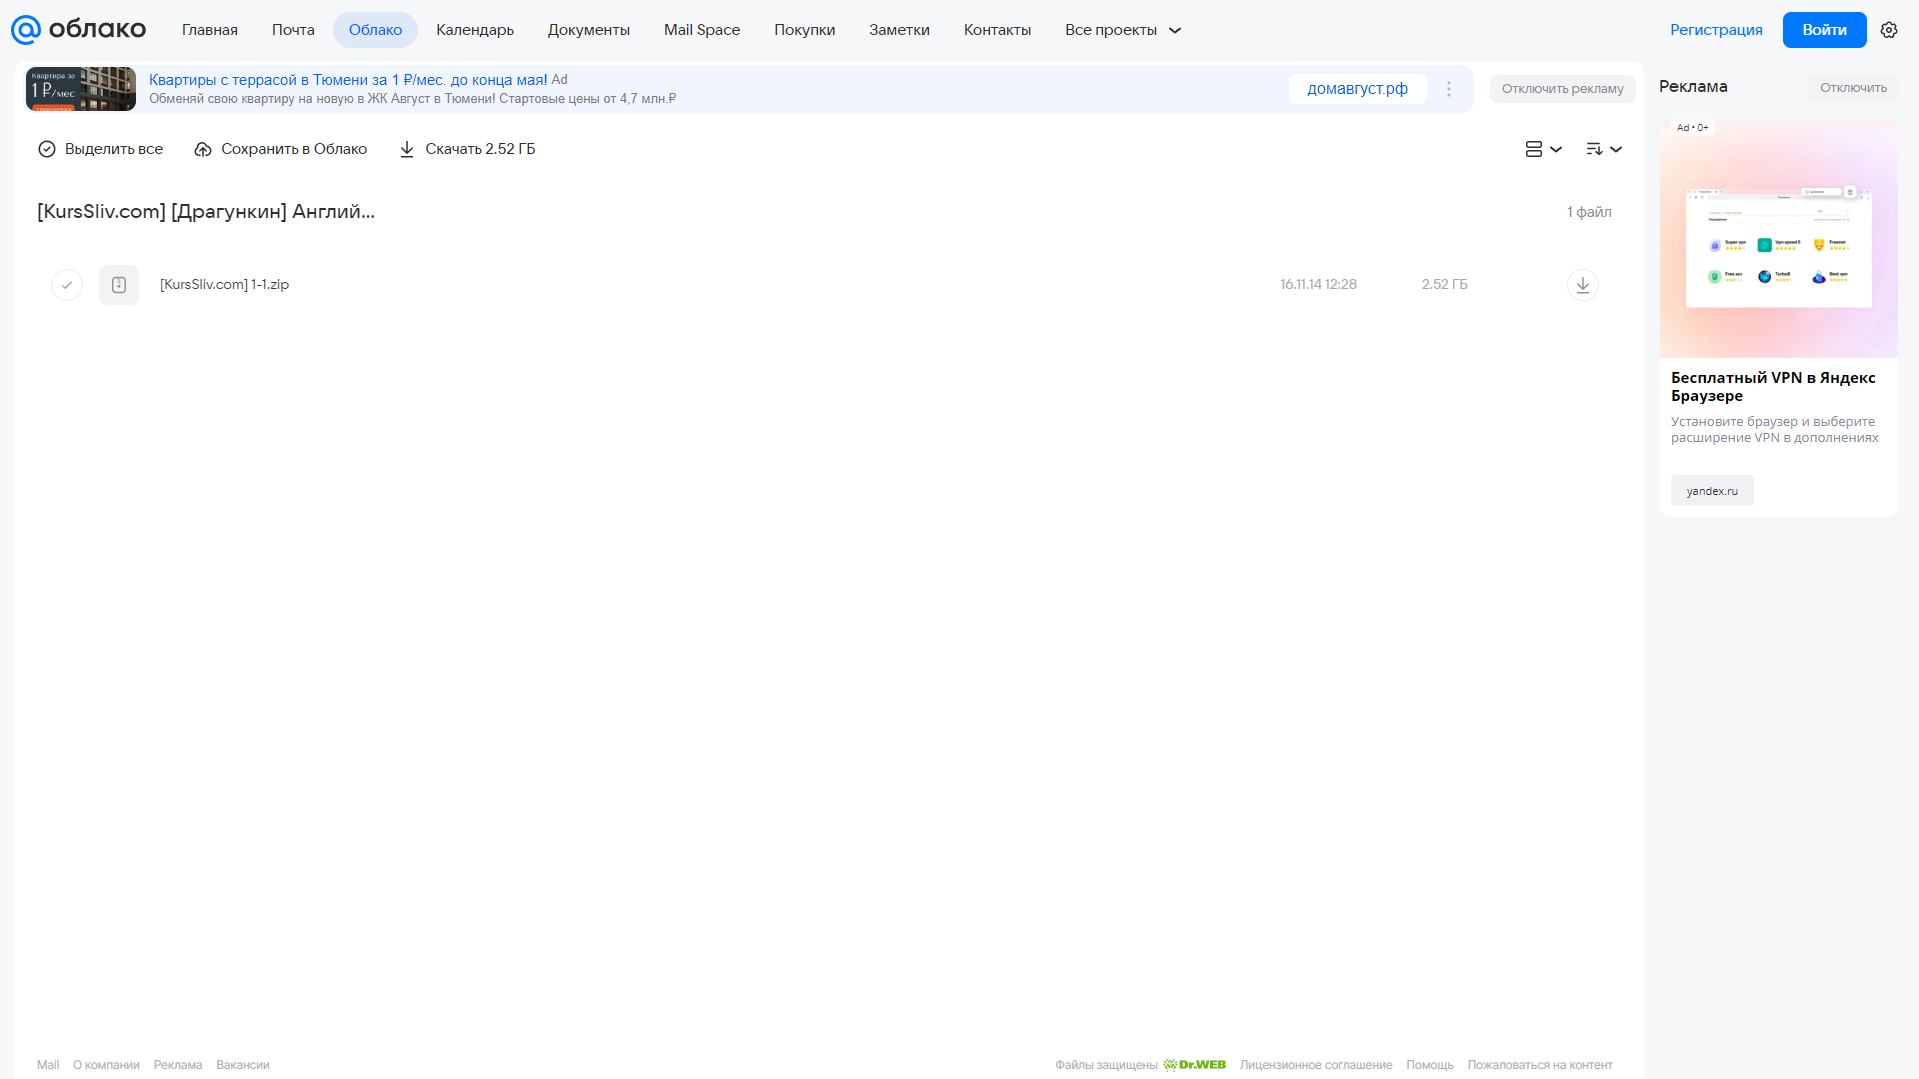
Task: Click the cloud icon for Сохранить в Облако
Action: (203, 149)
